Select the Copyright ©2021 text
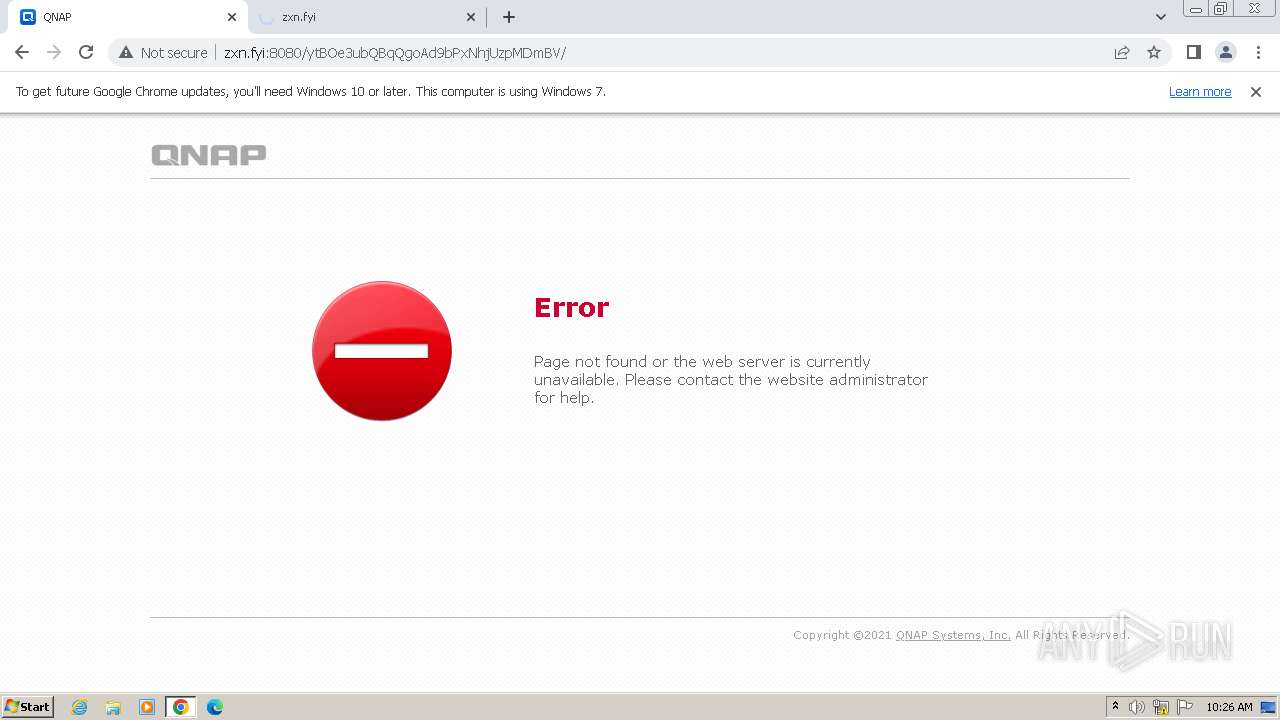 pyautogui.click(x=842, y=635)
